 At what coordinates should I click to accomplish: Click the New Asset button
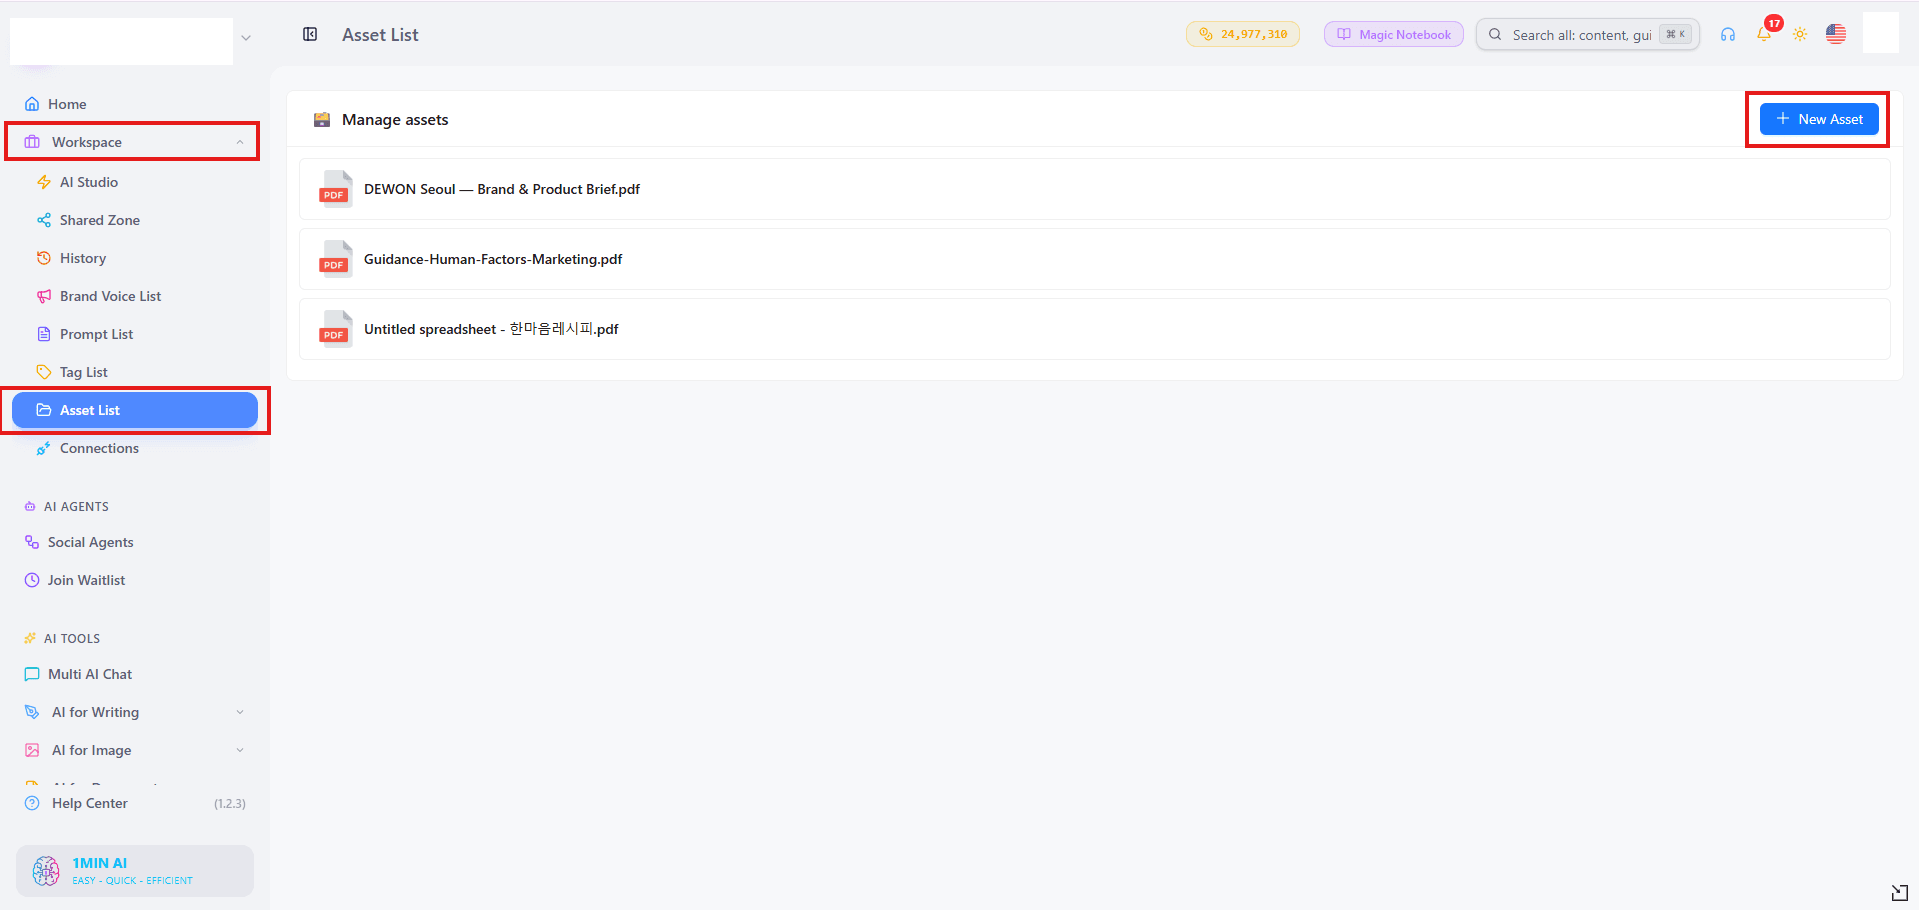(x=1819, y=119)
